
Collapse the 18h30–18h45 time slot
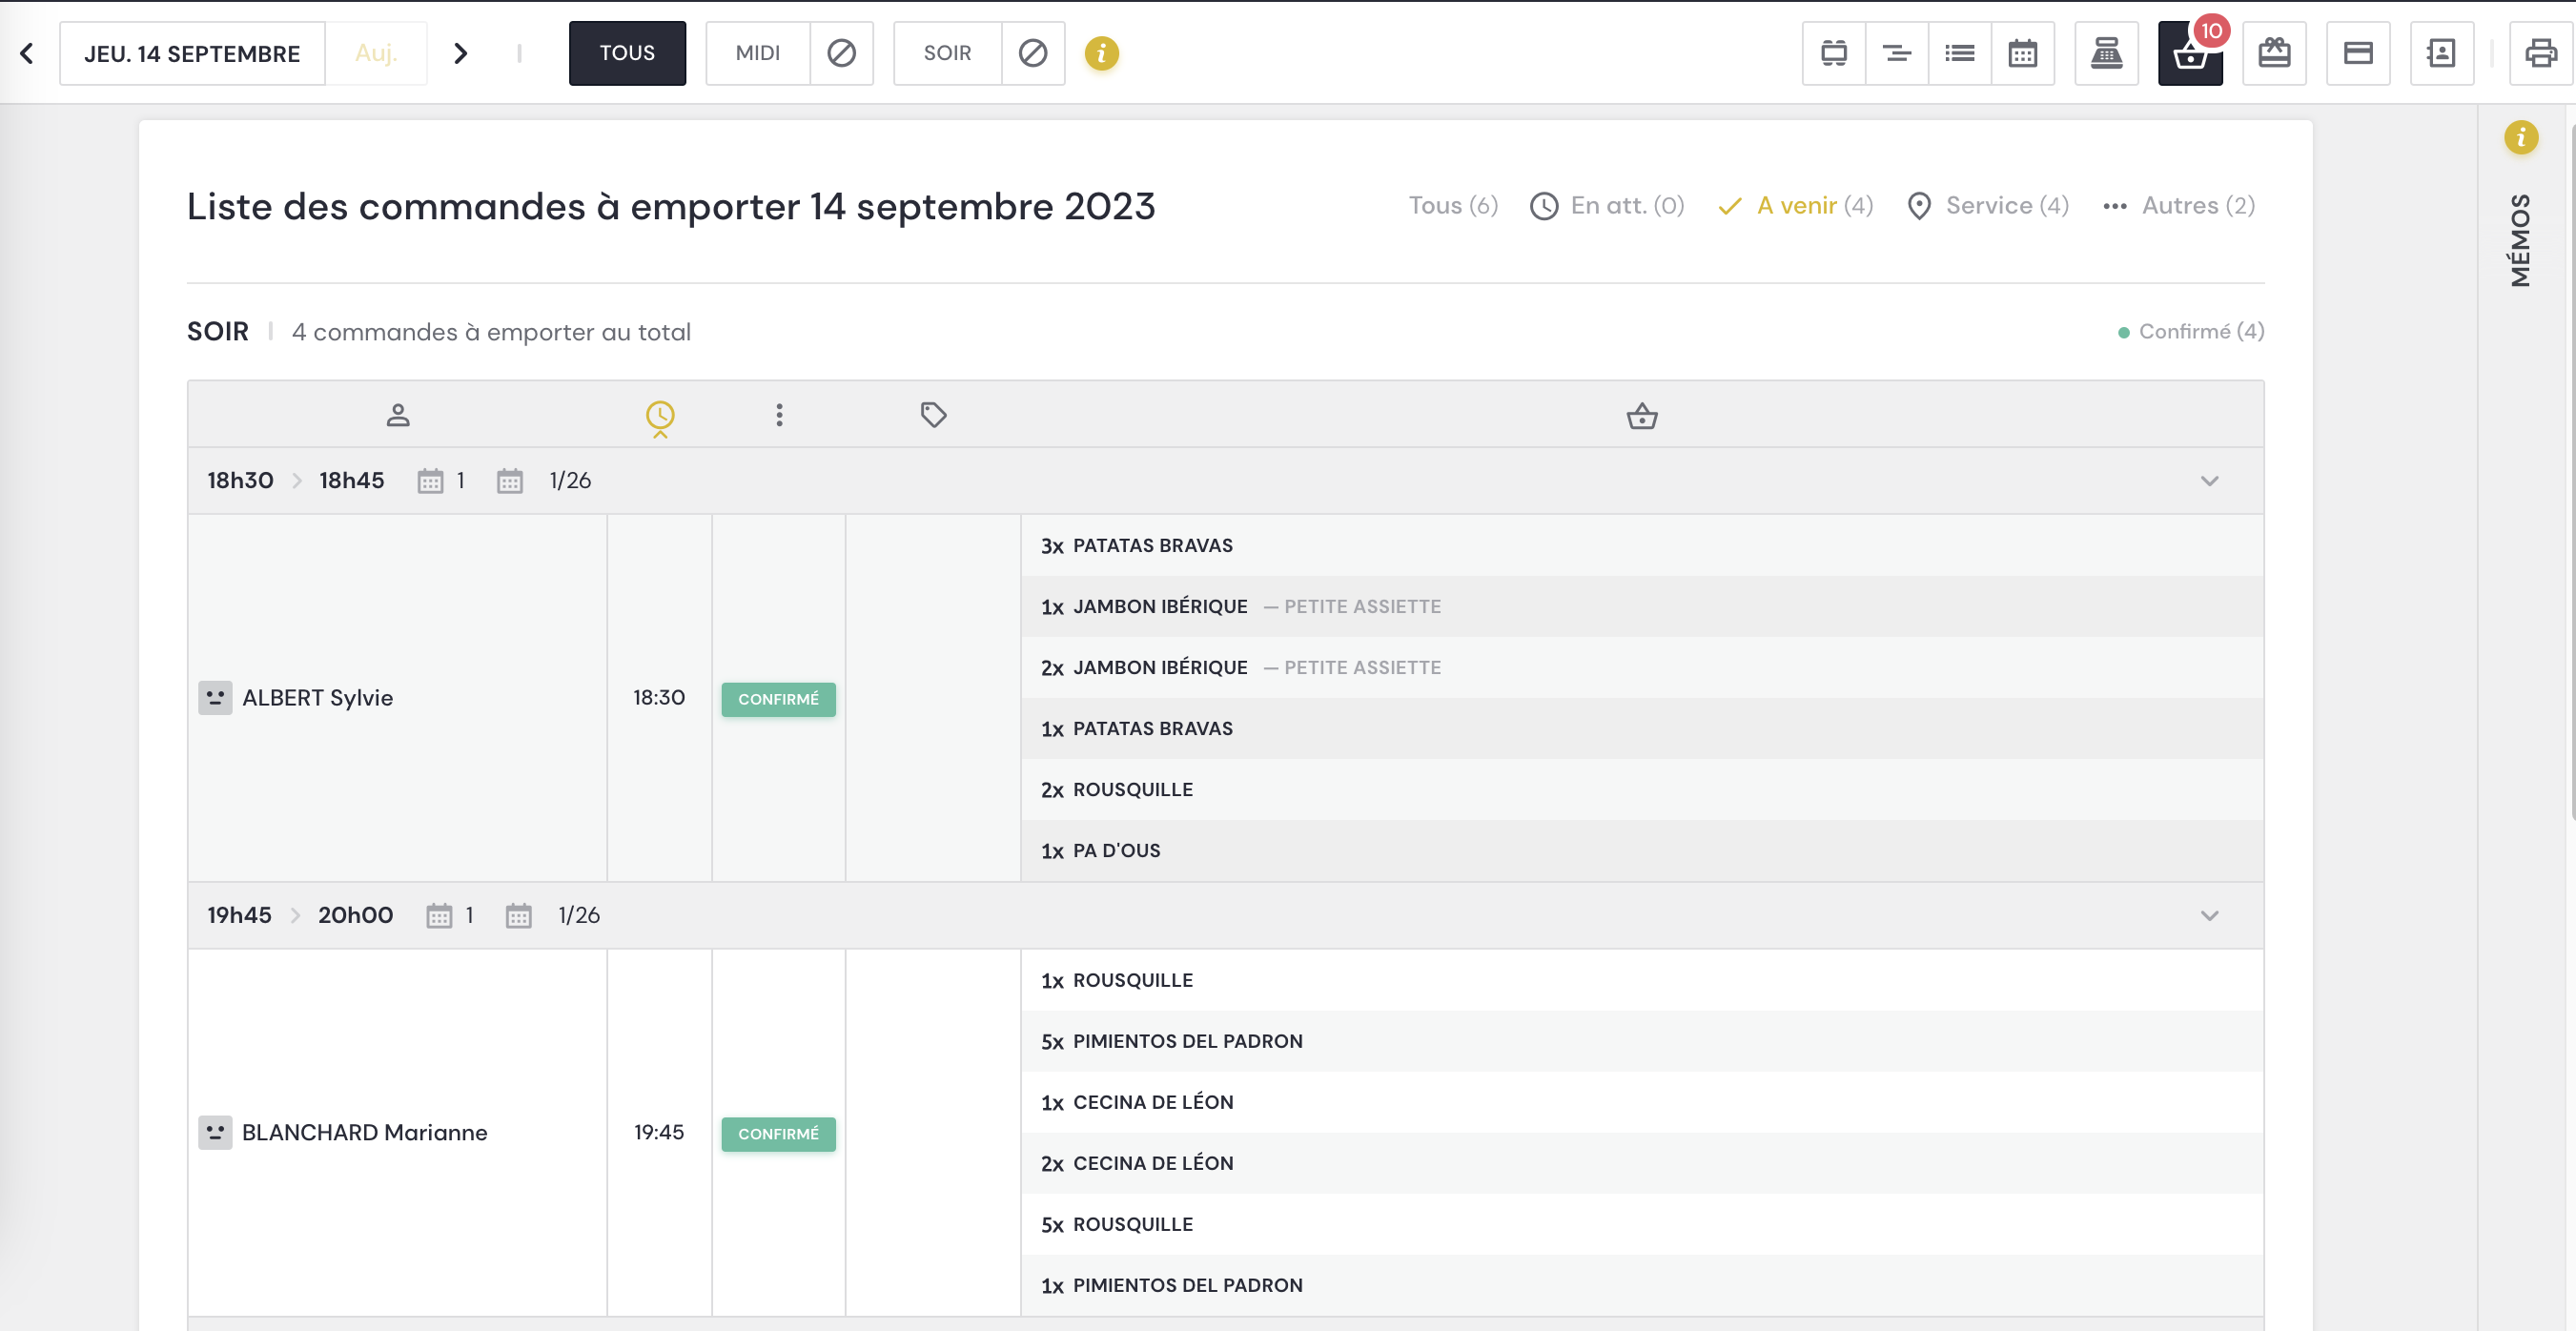click(2210, 480)
